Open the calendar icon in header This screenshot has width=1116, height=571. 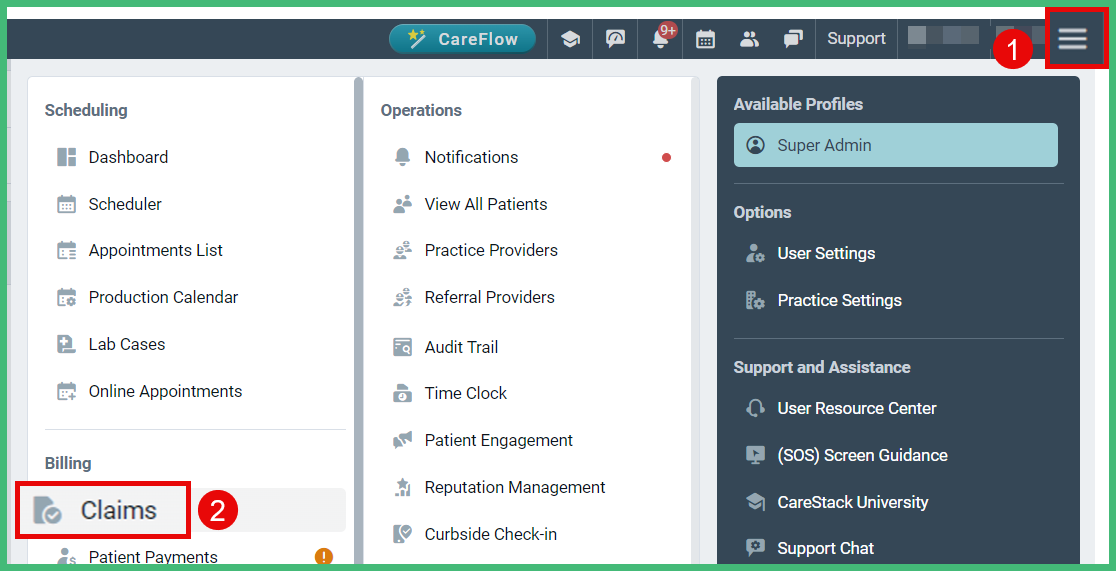point(705,39)
